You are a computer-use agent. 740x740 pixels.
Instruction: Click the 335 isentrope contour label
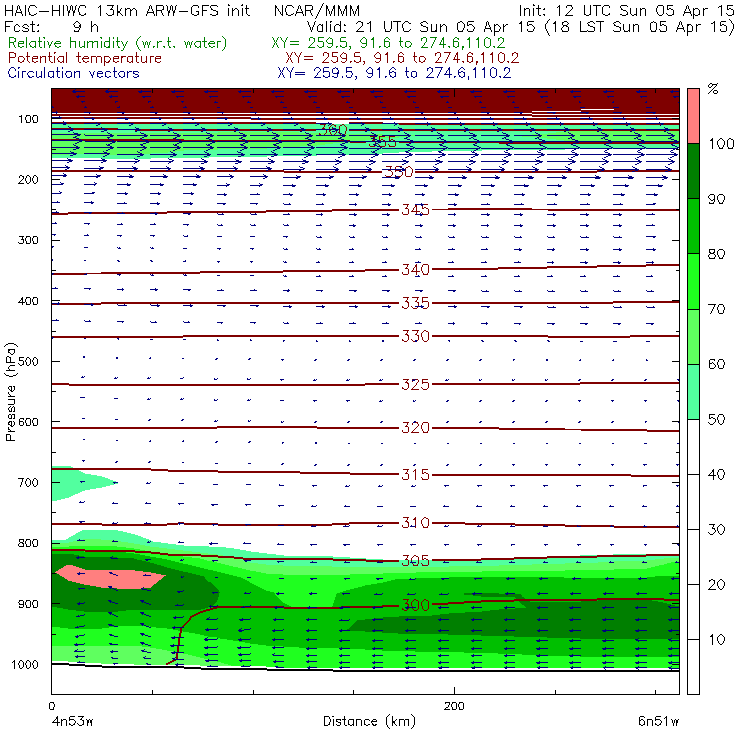(415, 303)
